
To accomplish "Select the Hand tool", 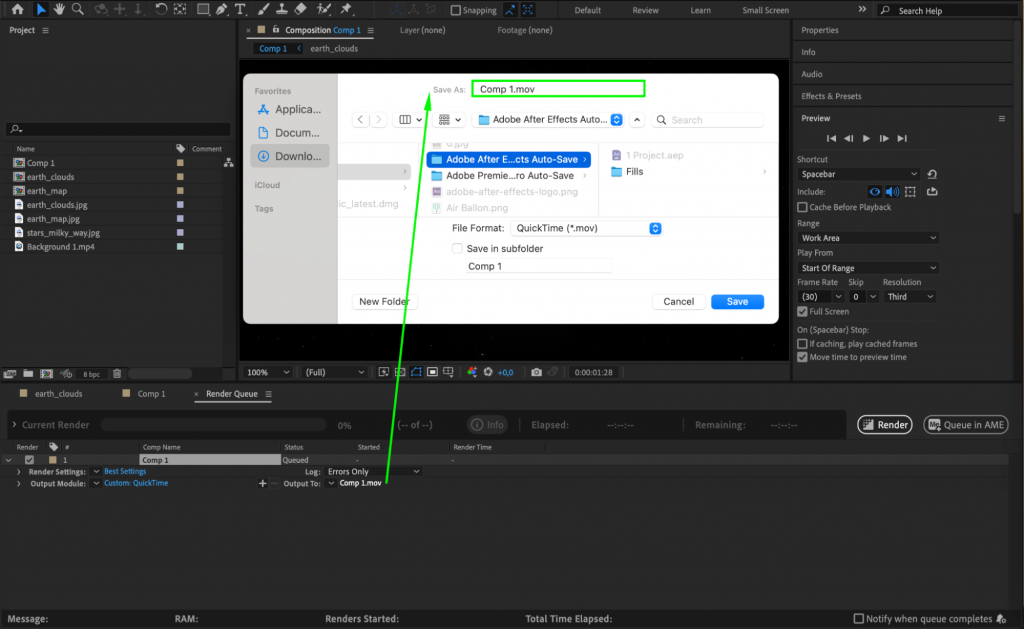I will point(60,10).
